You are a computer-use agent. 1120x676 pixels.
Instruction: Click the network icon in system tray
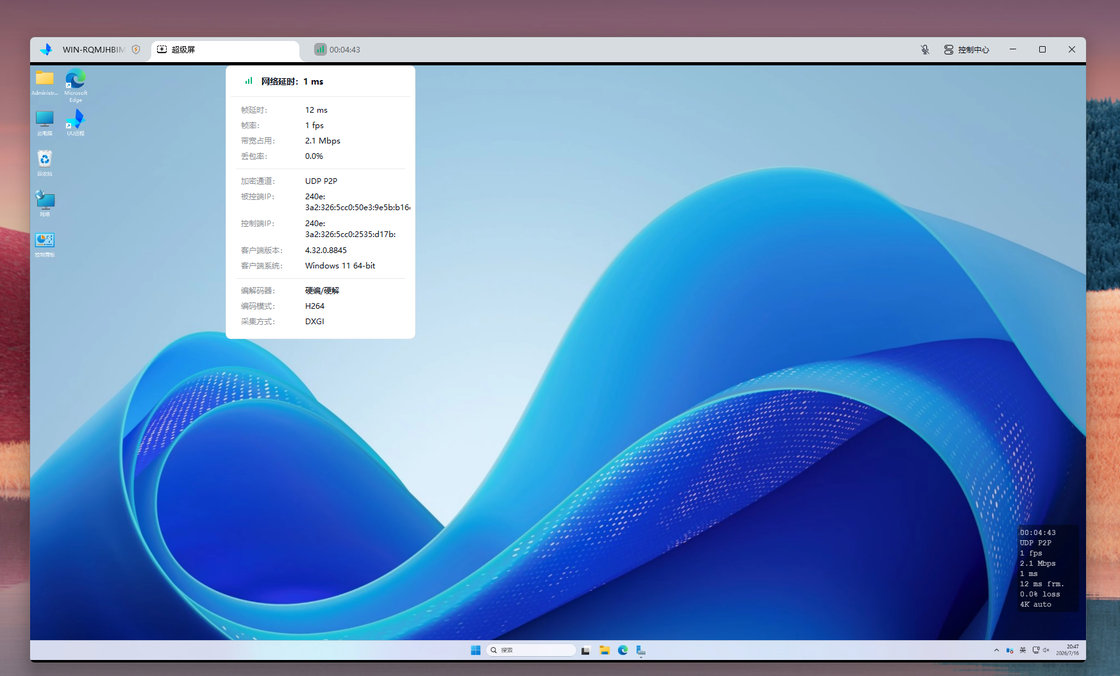pos(1036,650)
